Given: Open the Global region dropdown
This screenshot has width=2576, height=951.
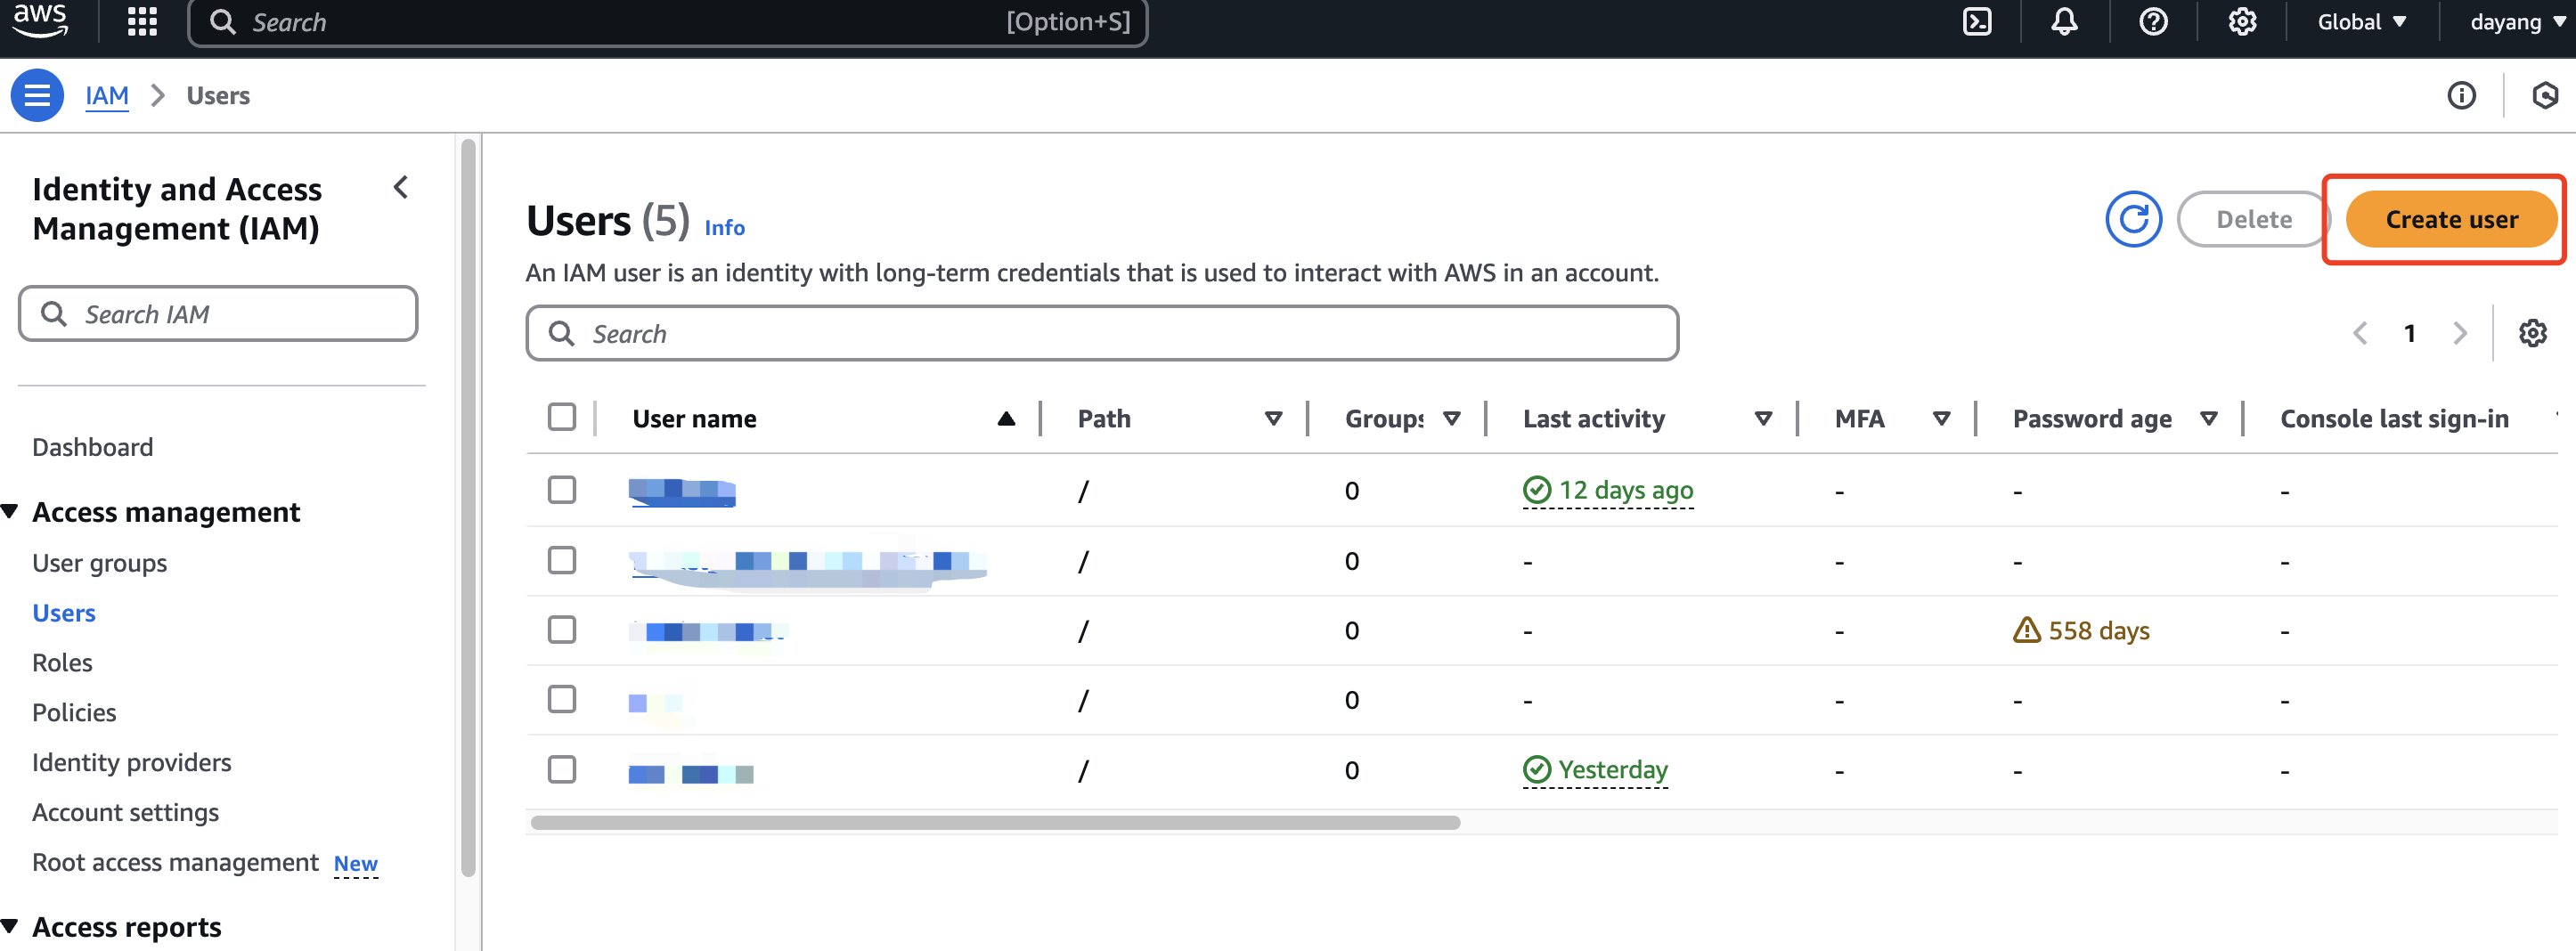Looking at the screenshot, I should click(x=2361, y=22).
